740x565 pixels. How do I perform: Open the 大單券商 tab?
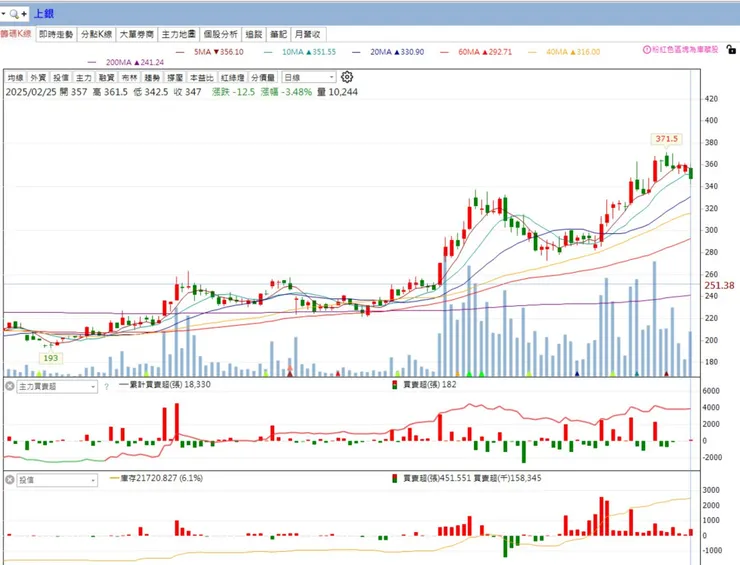(x=137, y=34)
